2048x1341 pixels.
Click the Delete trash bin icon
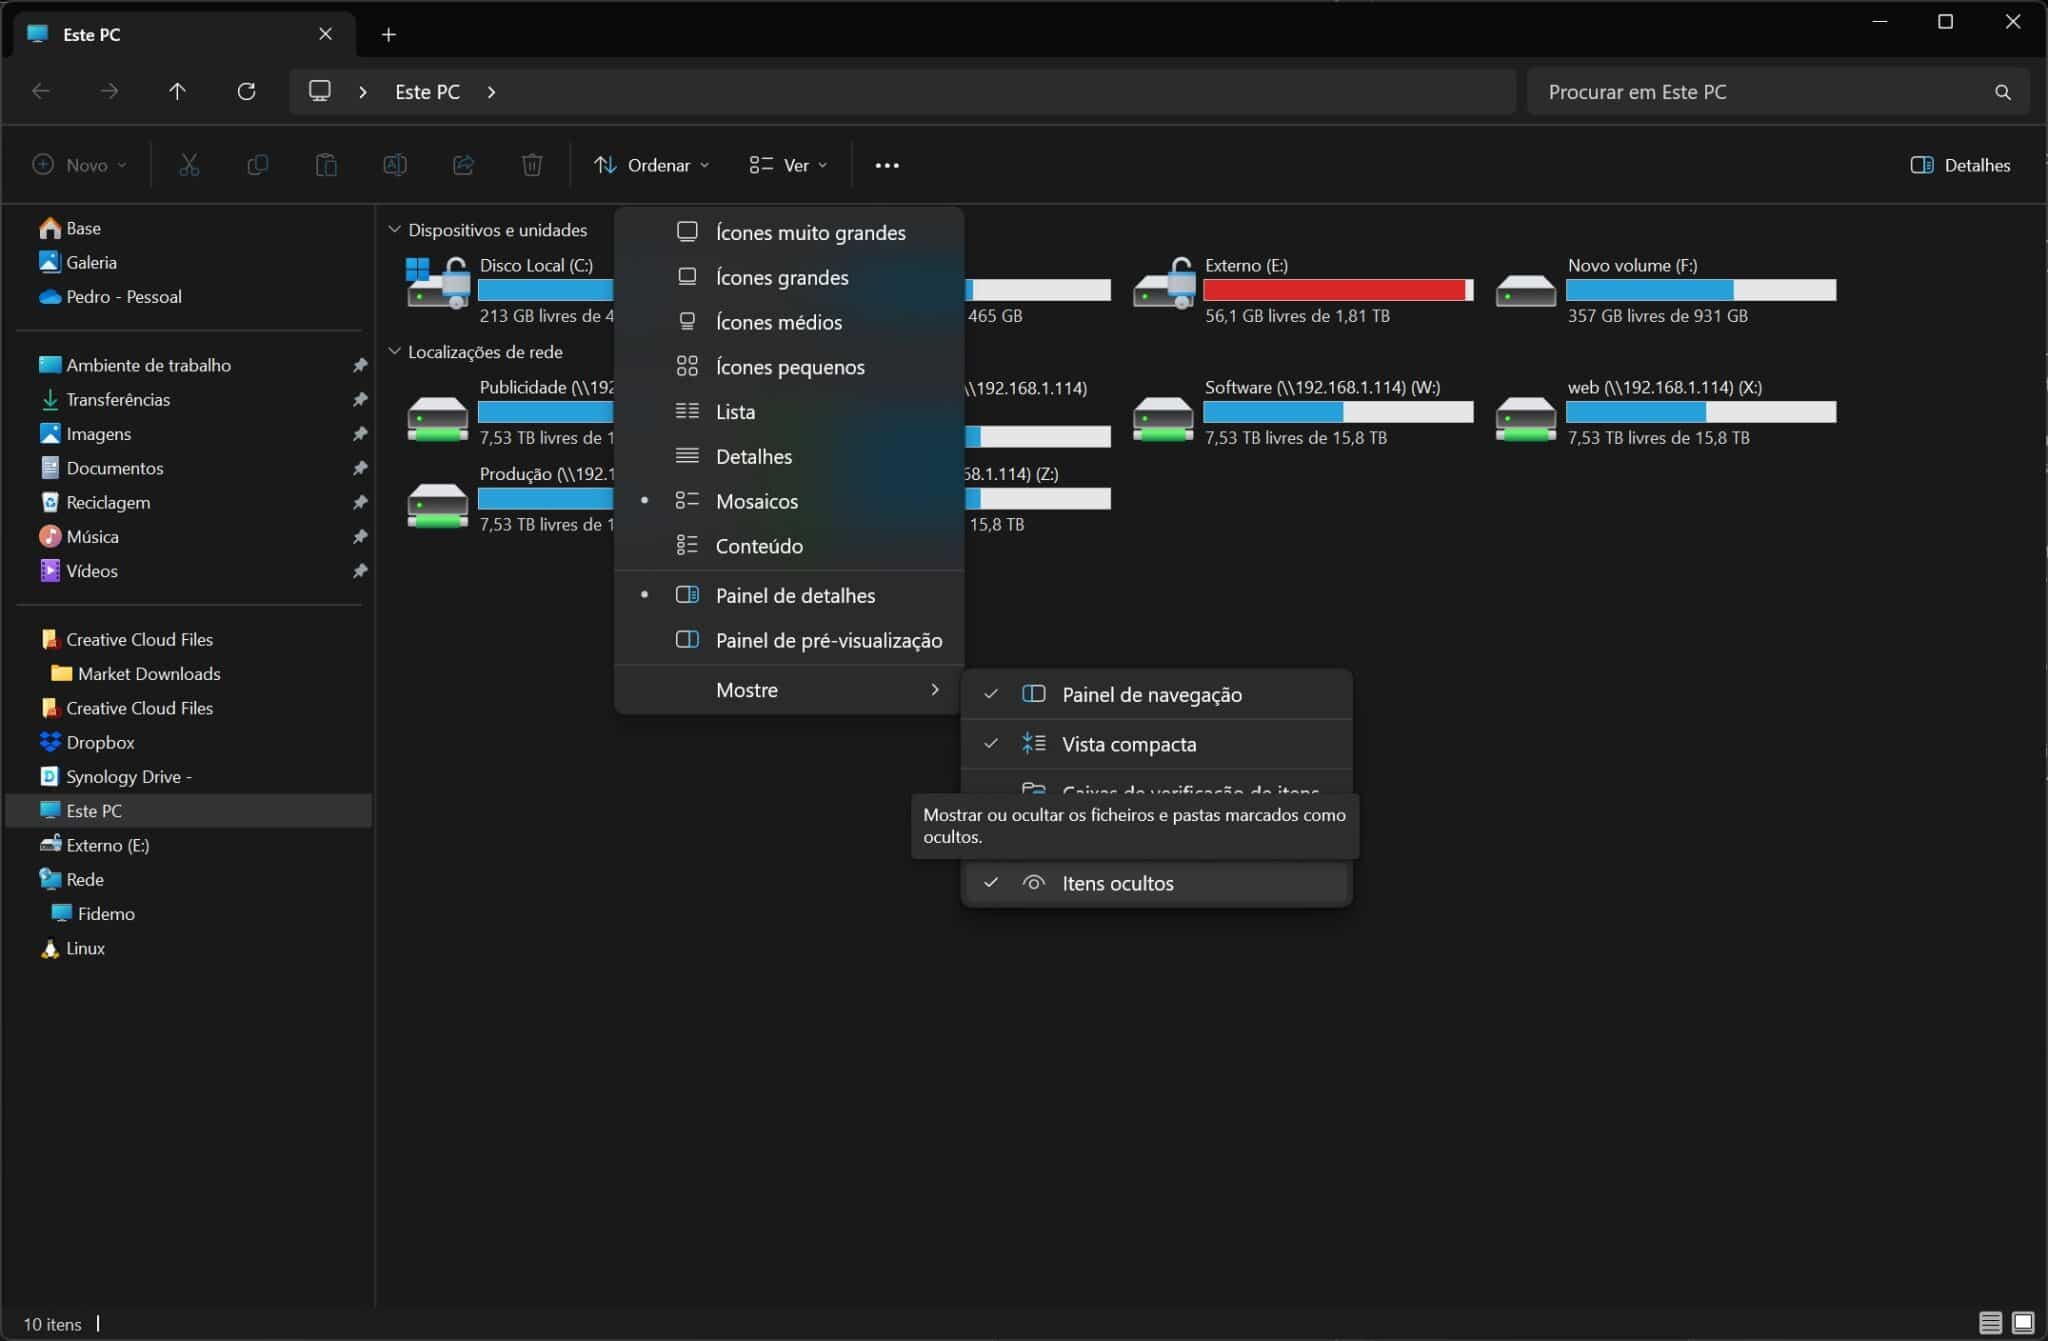(532, 165)
